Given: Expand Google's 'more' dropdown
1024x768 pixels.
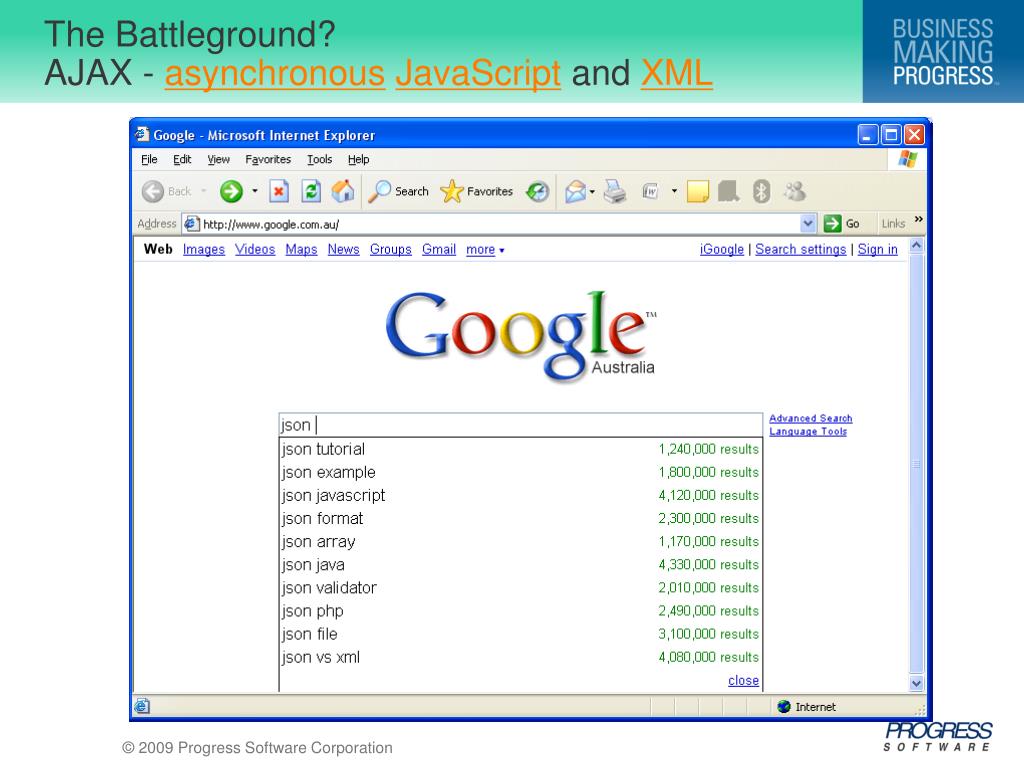Looking at the screenshot, I should pyautogui.click(x=485, y=249).
